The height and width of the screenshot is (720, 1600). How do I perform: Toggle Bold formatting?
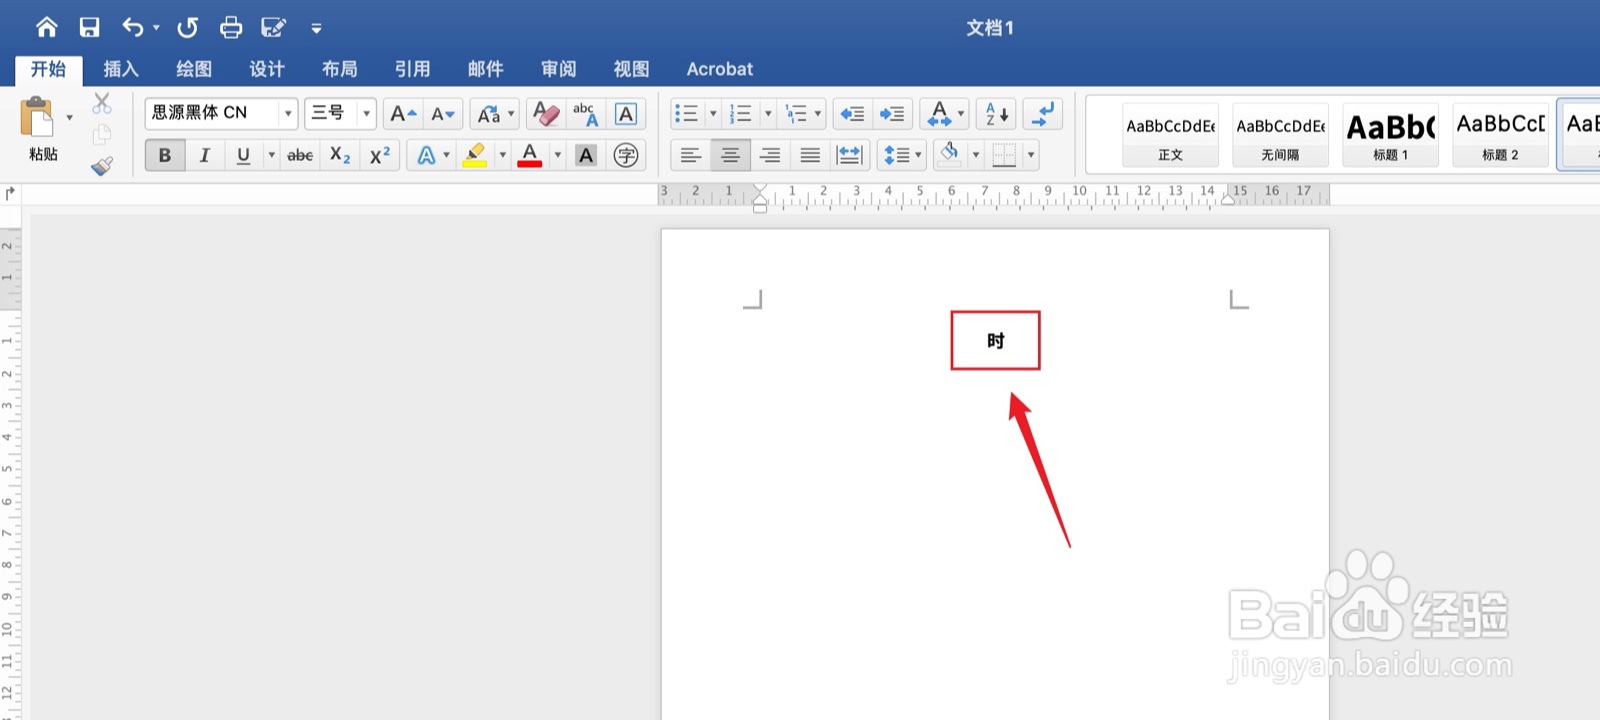tap(165, 155)
